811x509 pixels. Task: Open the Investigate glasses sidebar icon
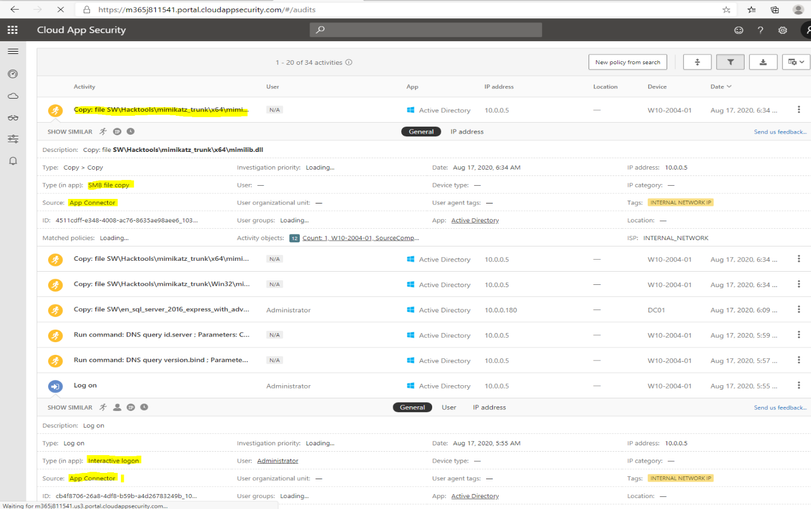click(x=13, y=118)
